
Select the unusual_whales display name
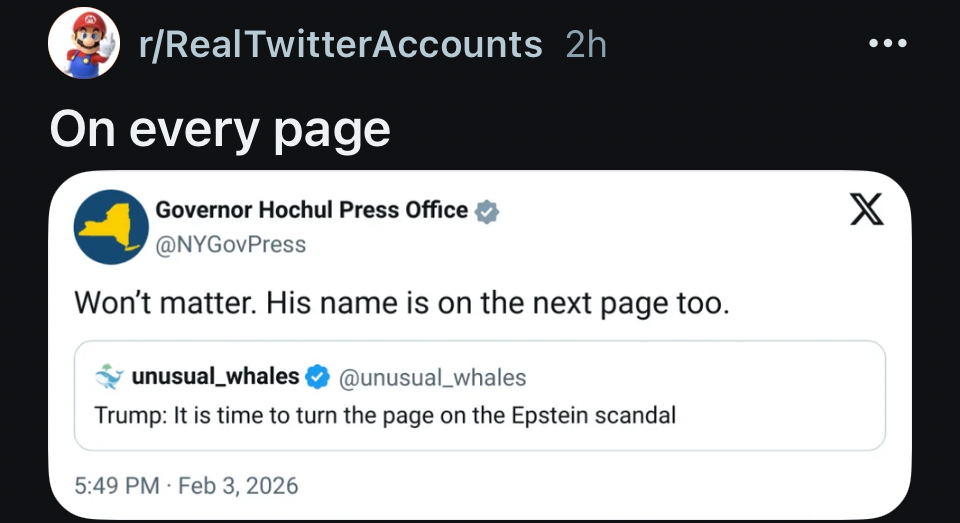point(215,376)
